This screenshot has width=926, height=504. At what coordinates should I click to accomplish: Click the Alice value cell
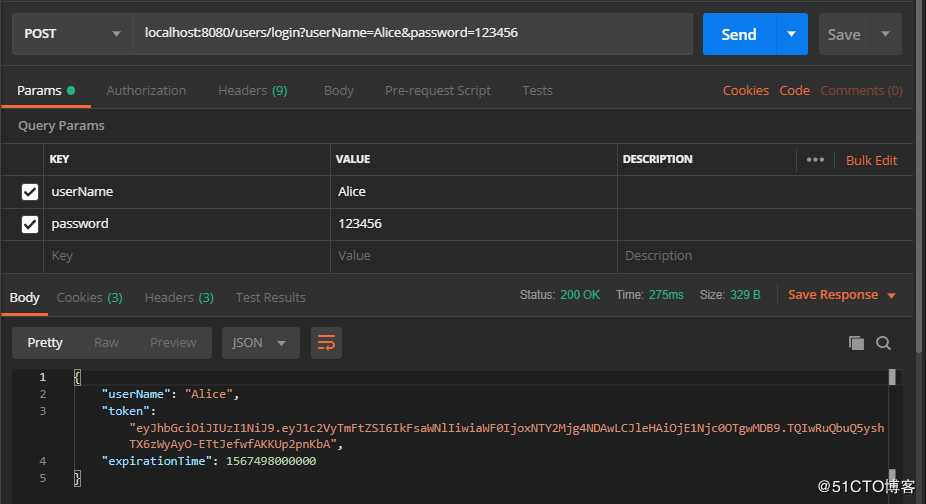pyautogui.click(x=474, y=191)
